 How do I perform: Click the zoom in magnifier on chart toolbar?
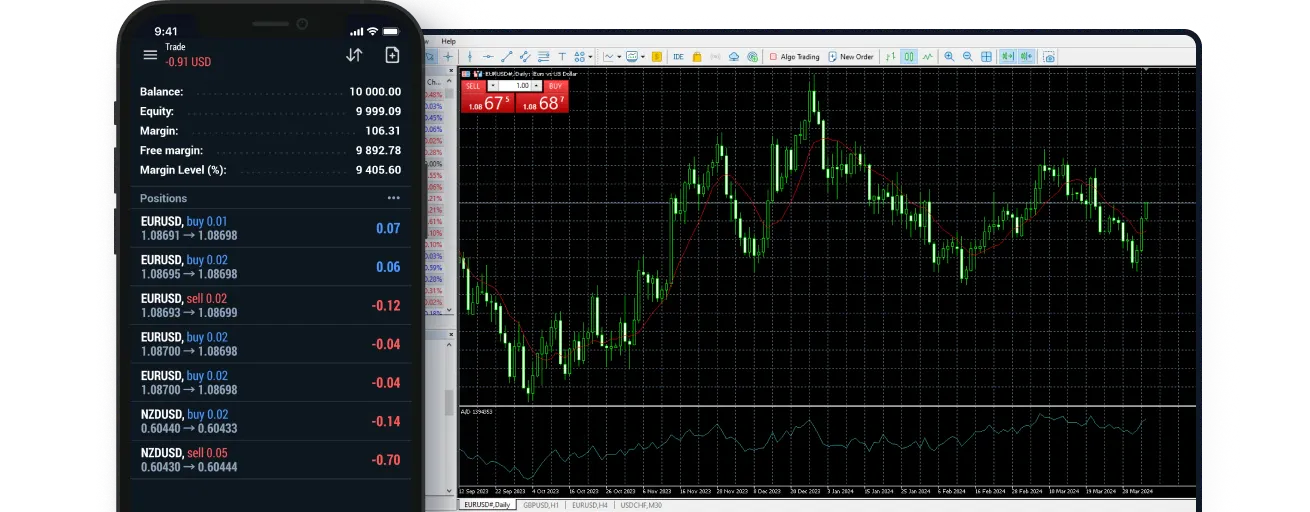point(949,57)
